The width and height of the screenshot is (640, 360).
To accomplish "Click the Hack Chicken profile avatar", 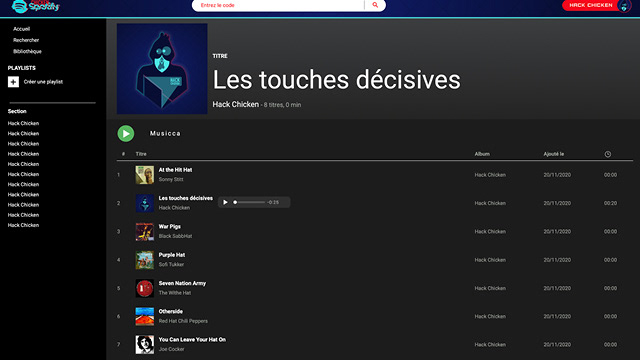I will 624,6.
